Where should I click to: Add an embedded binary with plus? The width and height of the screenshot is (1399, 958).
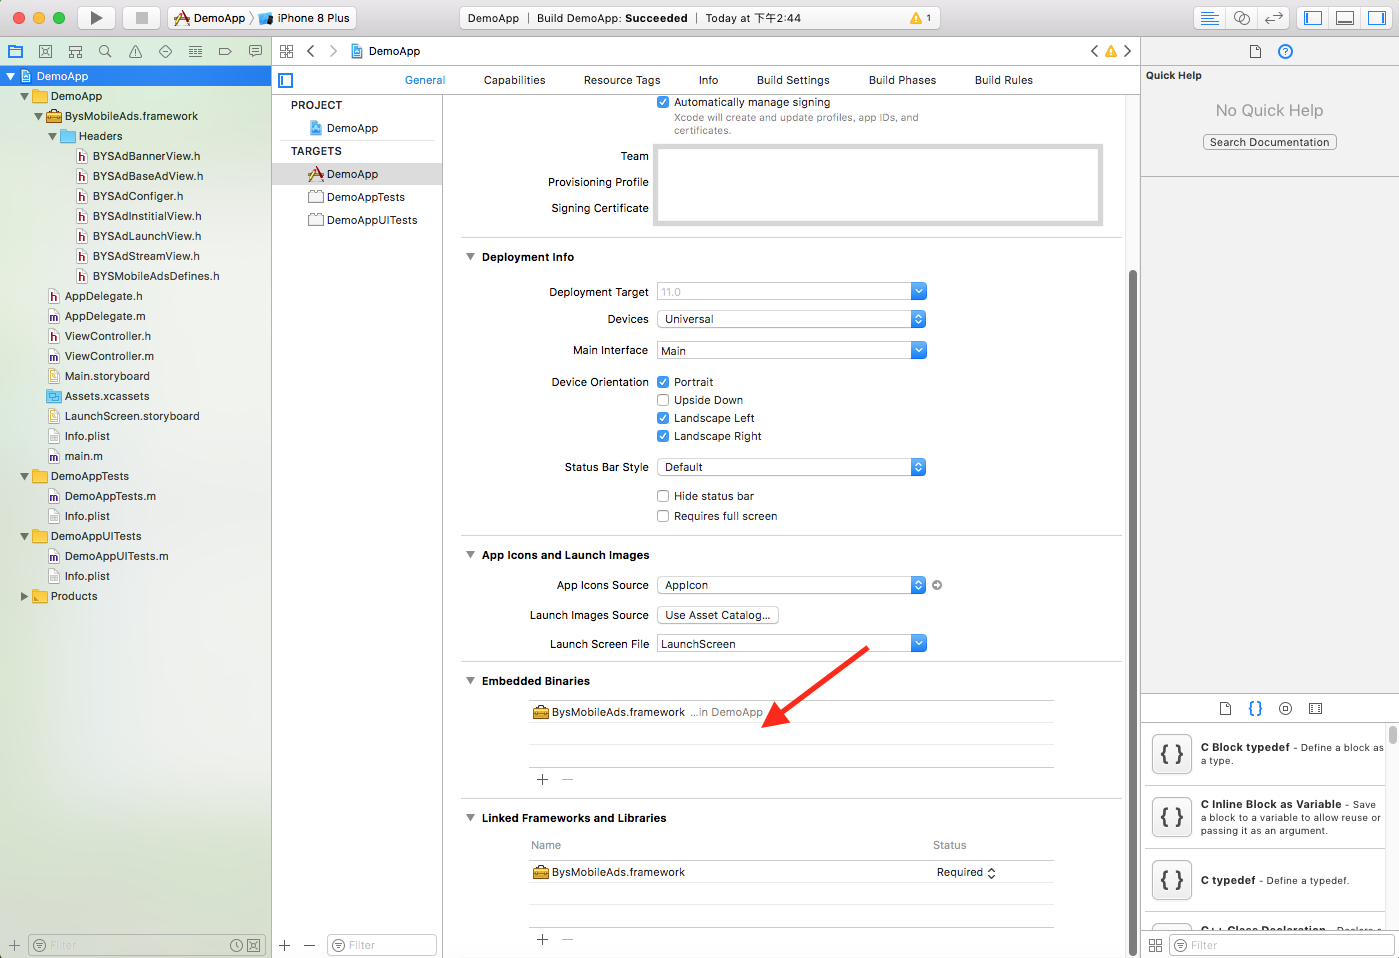543,779
